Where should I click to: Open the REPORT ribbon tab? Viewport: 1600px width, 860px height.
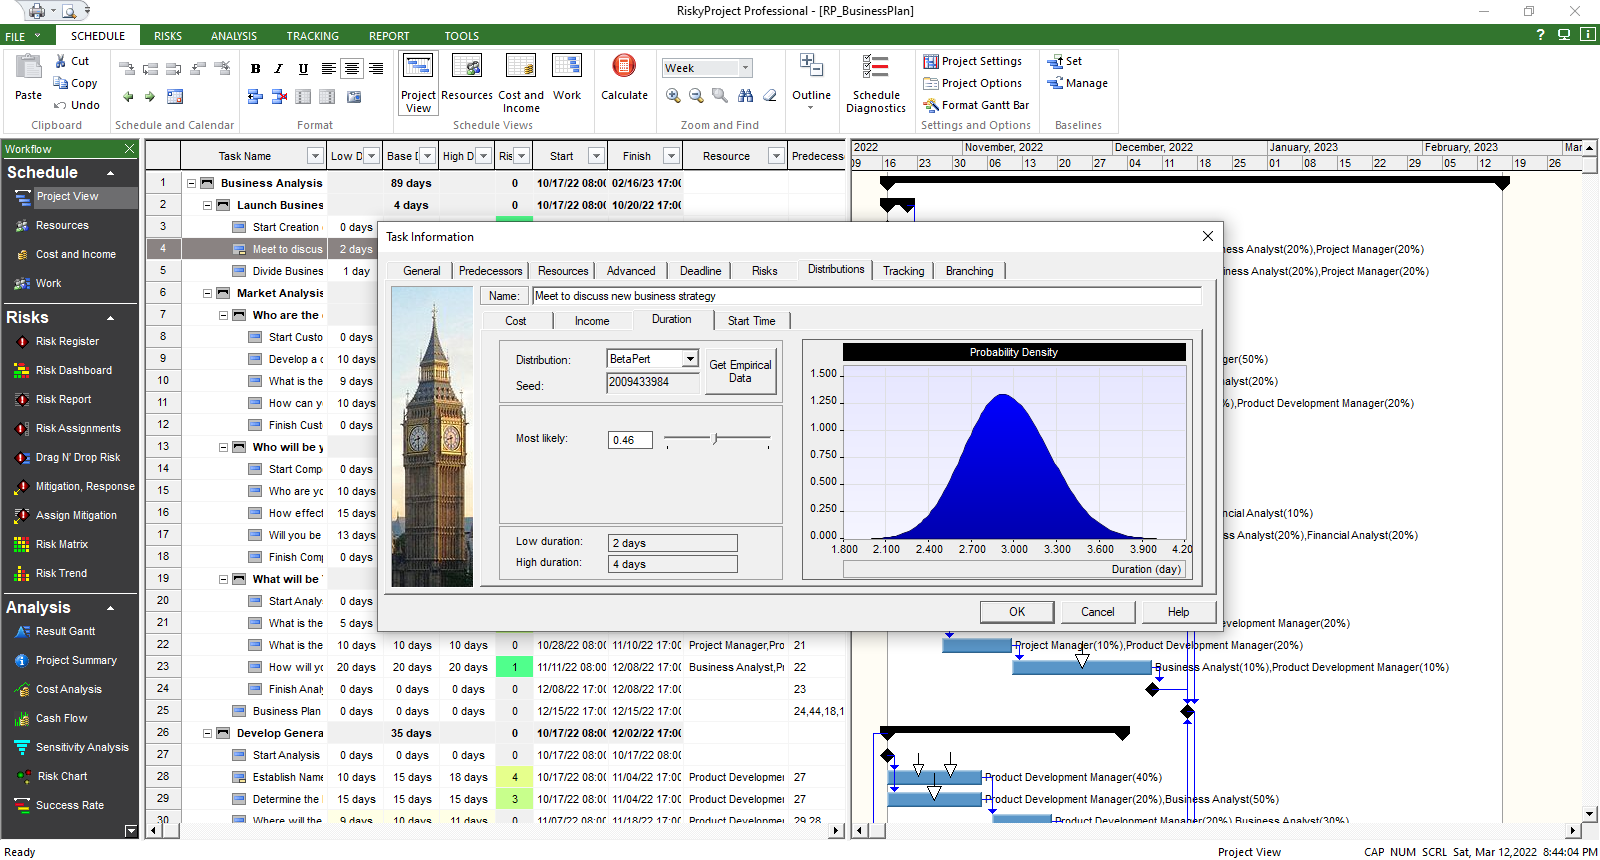(389, 36)
